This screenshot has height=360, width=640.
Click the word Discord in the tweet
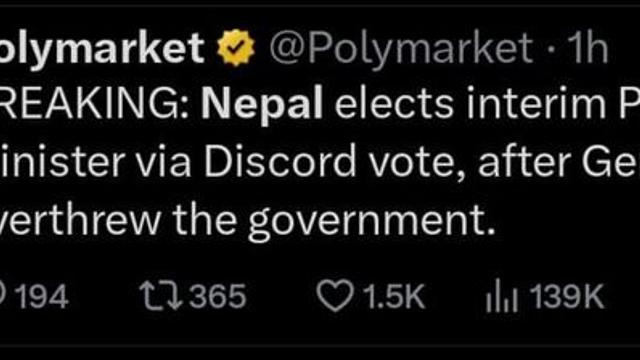(280, 162)
